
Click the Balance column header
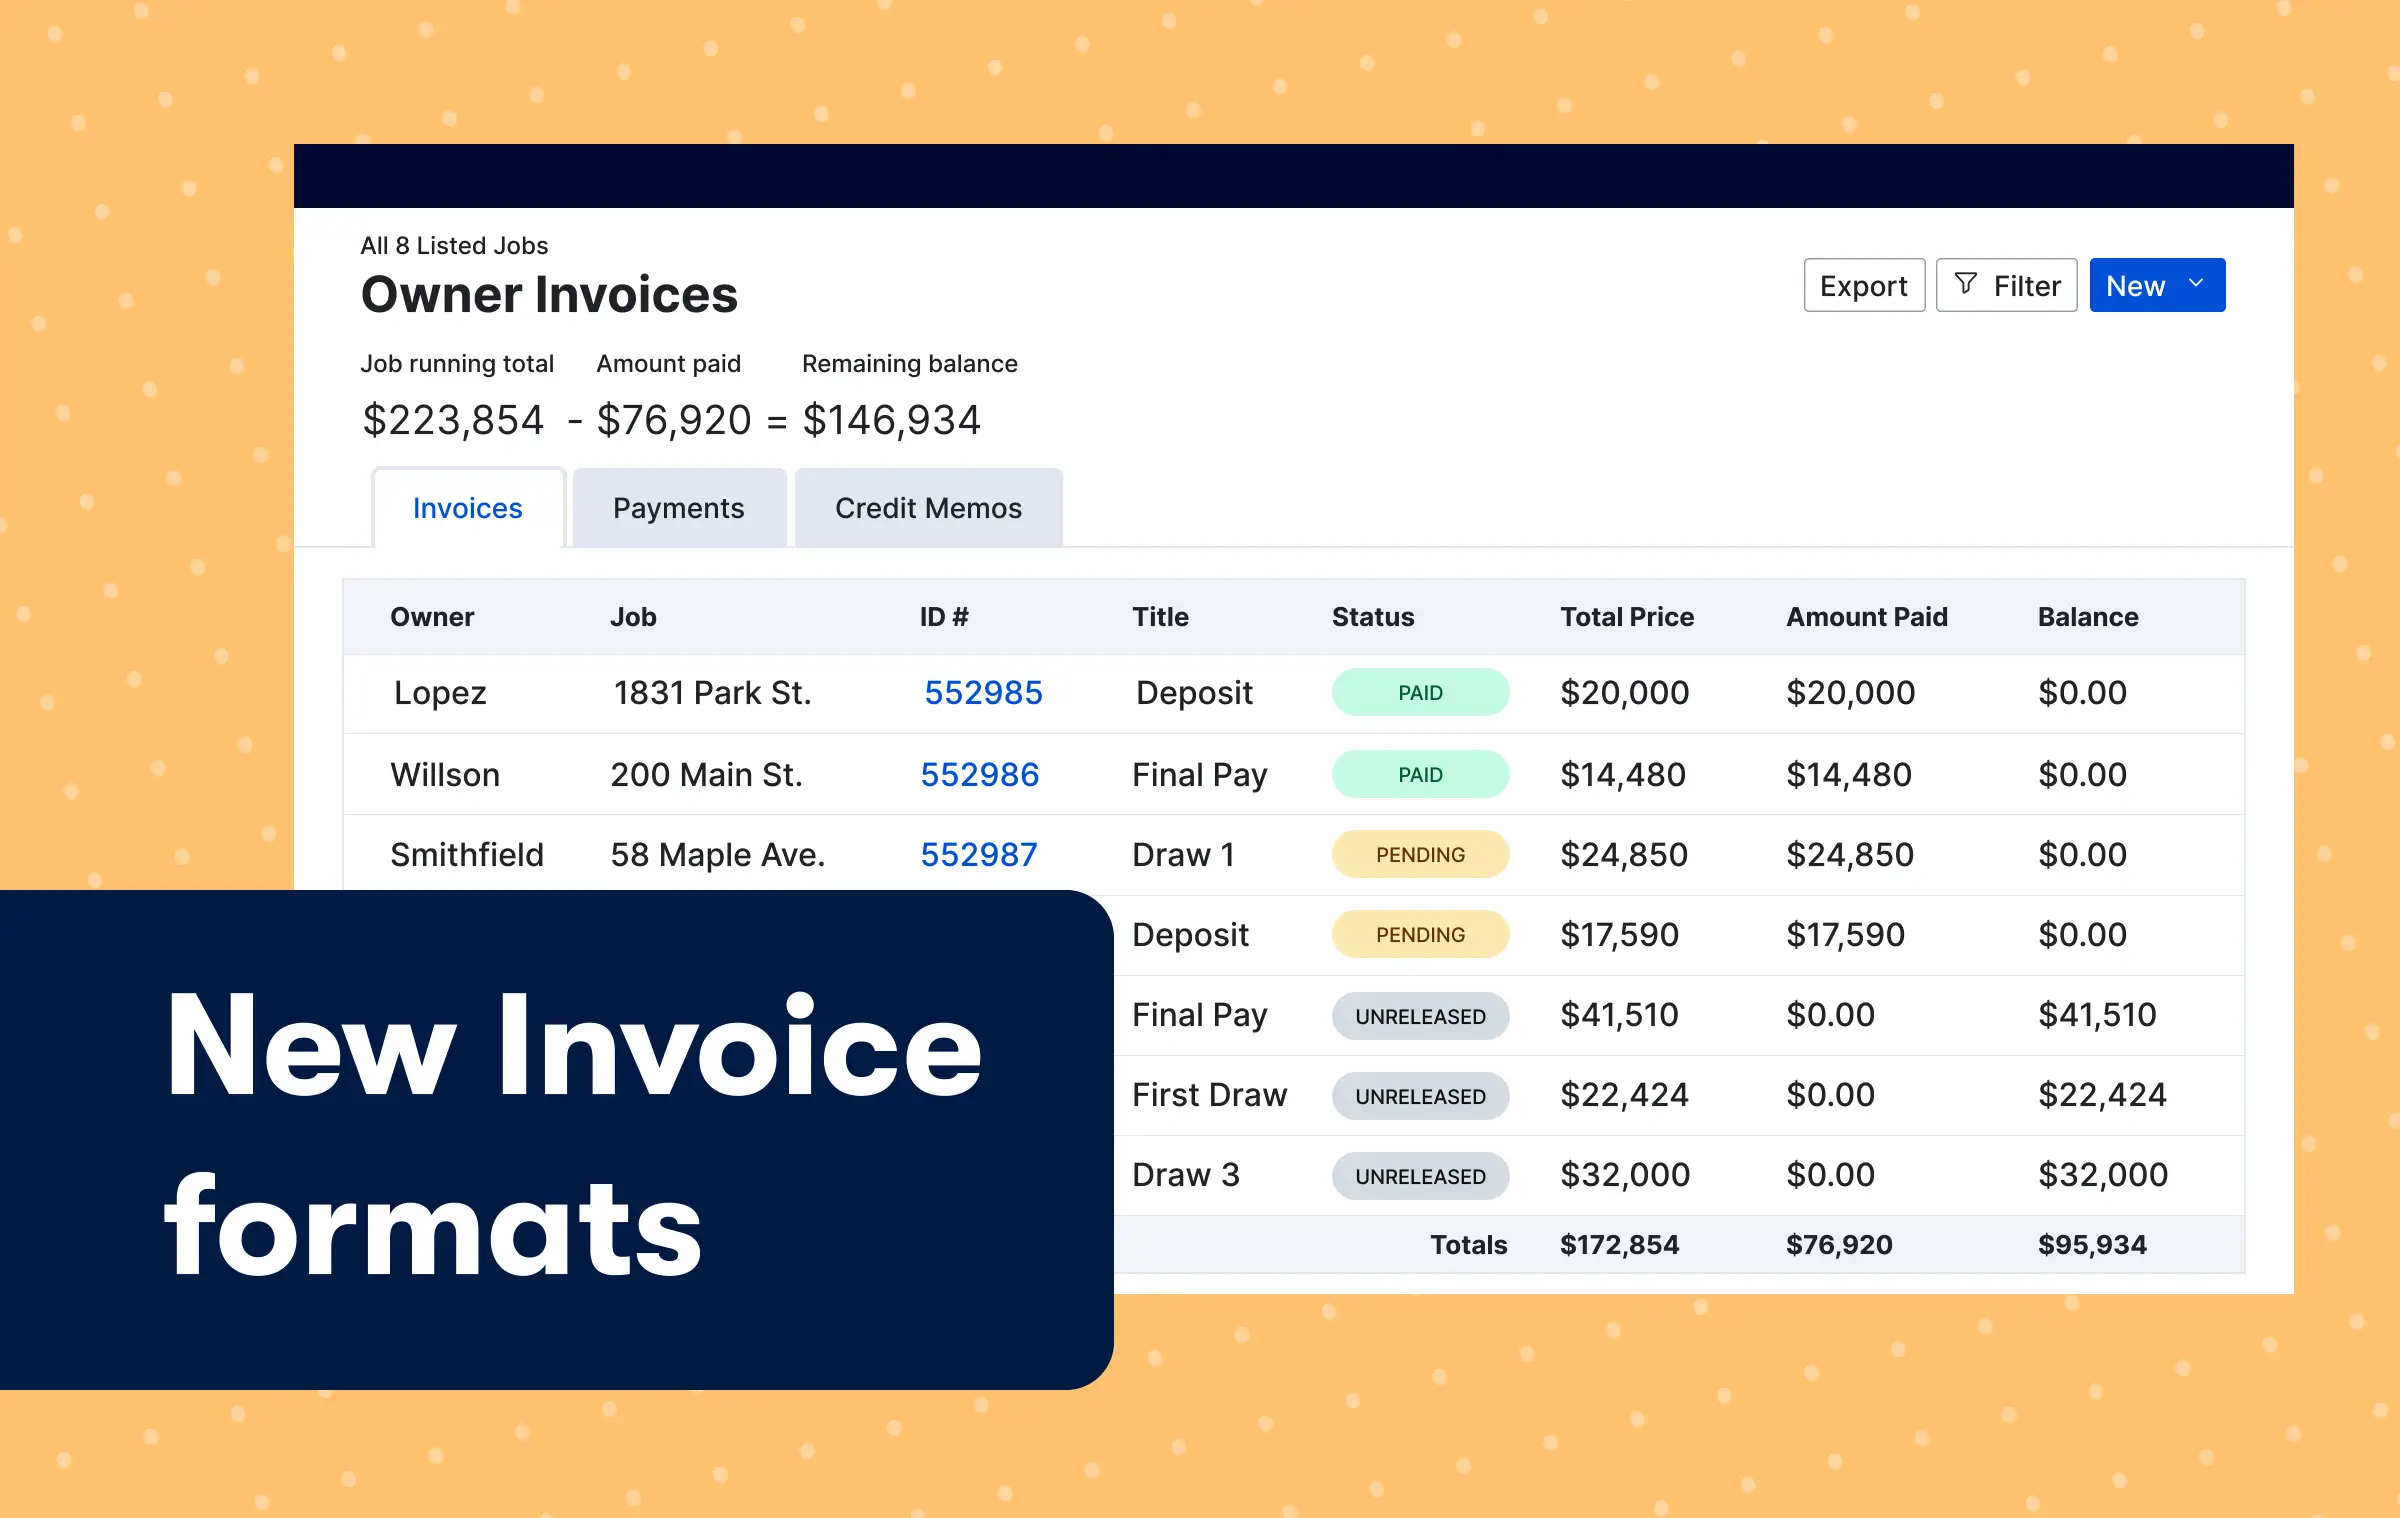pyautogui.click(x=2087, y=617)
